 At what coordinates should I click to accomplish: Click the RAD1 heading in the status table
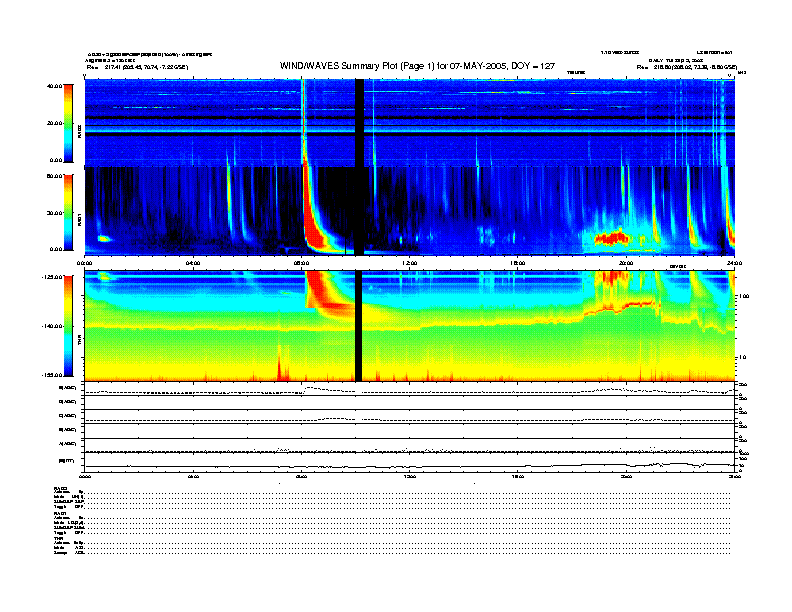coord(61,514)
